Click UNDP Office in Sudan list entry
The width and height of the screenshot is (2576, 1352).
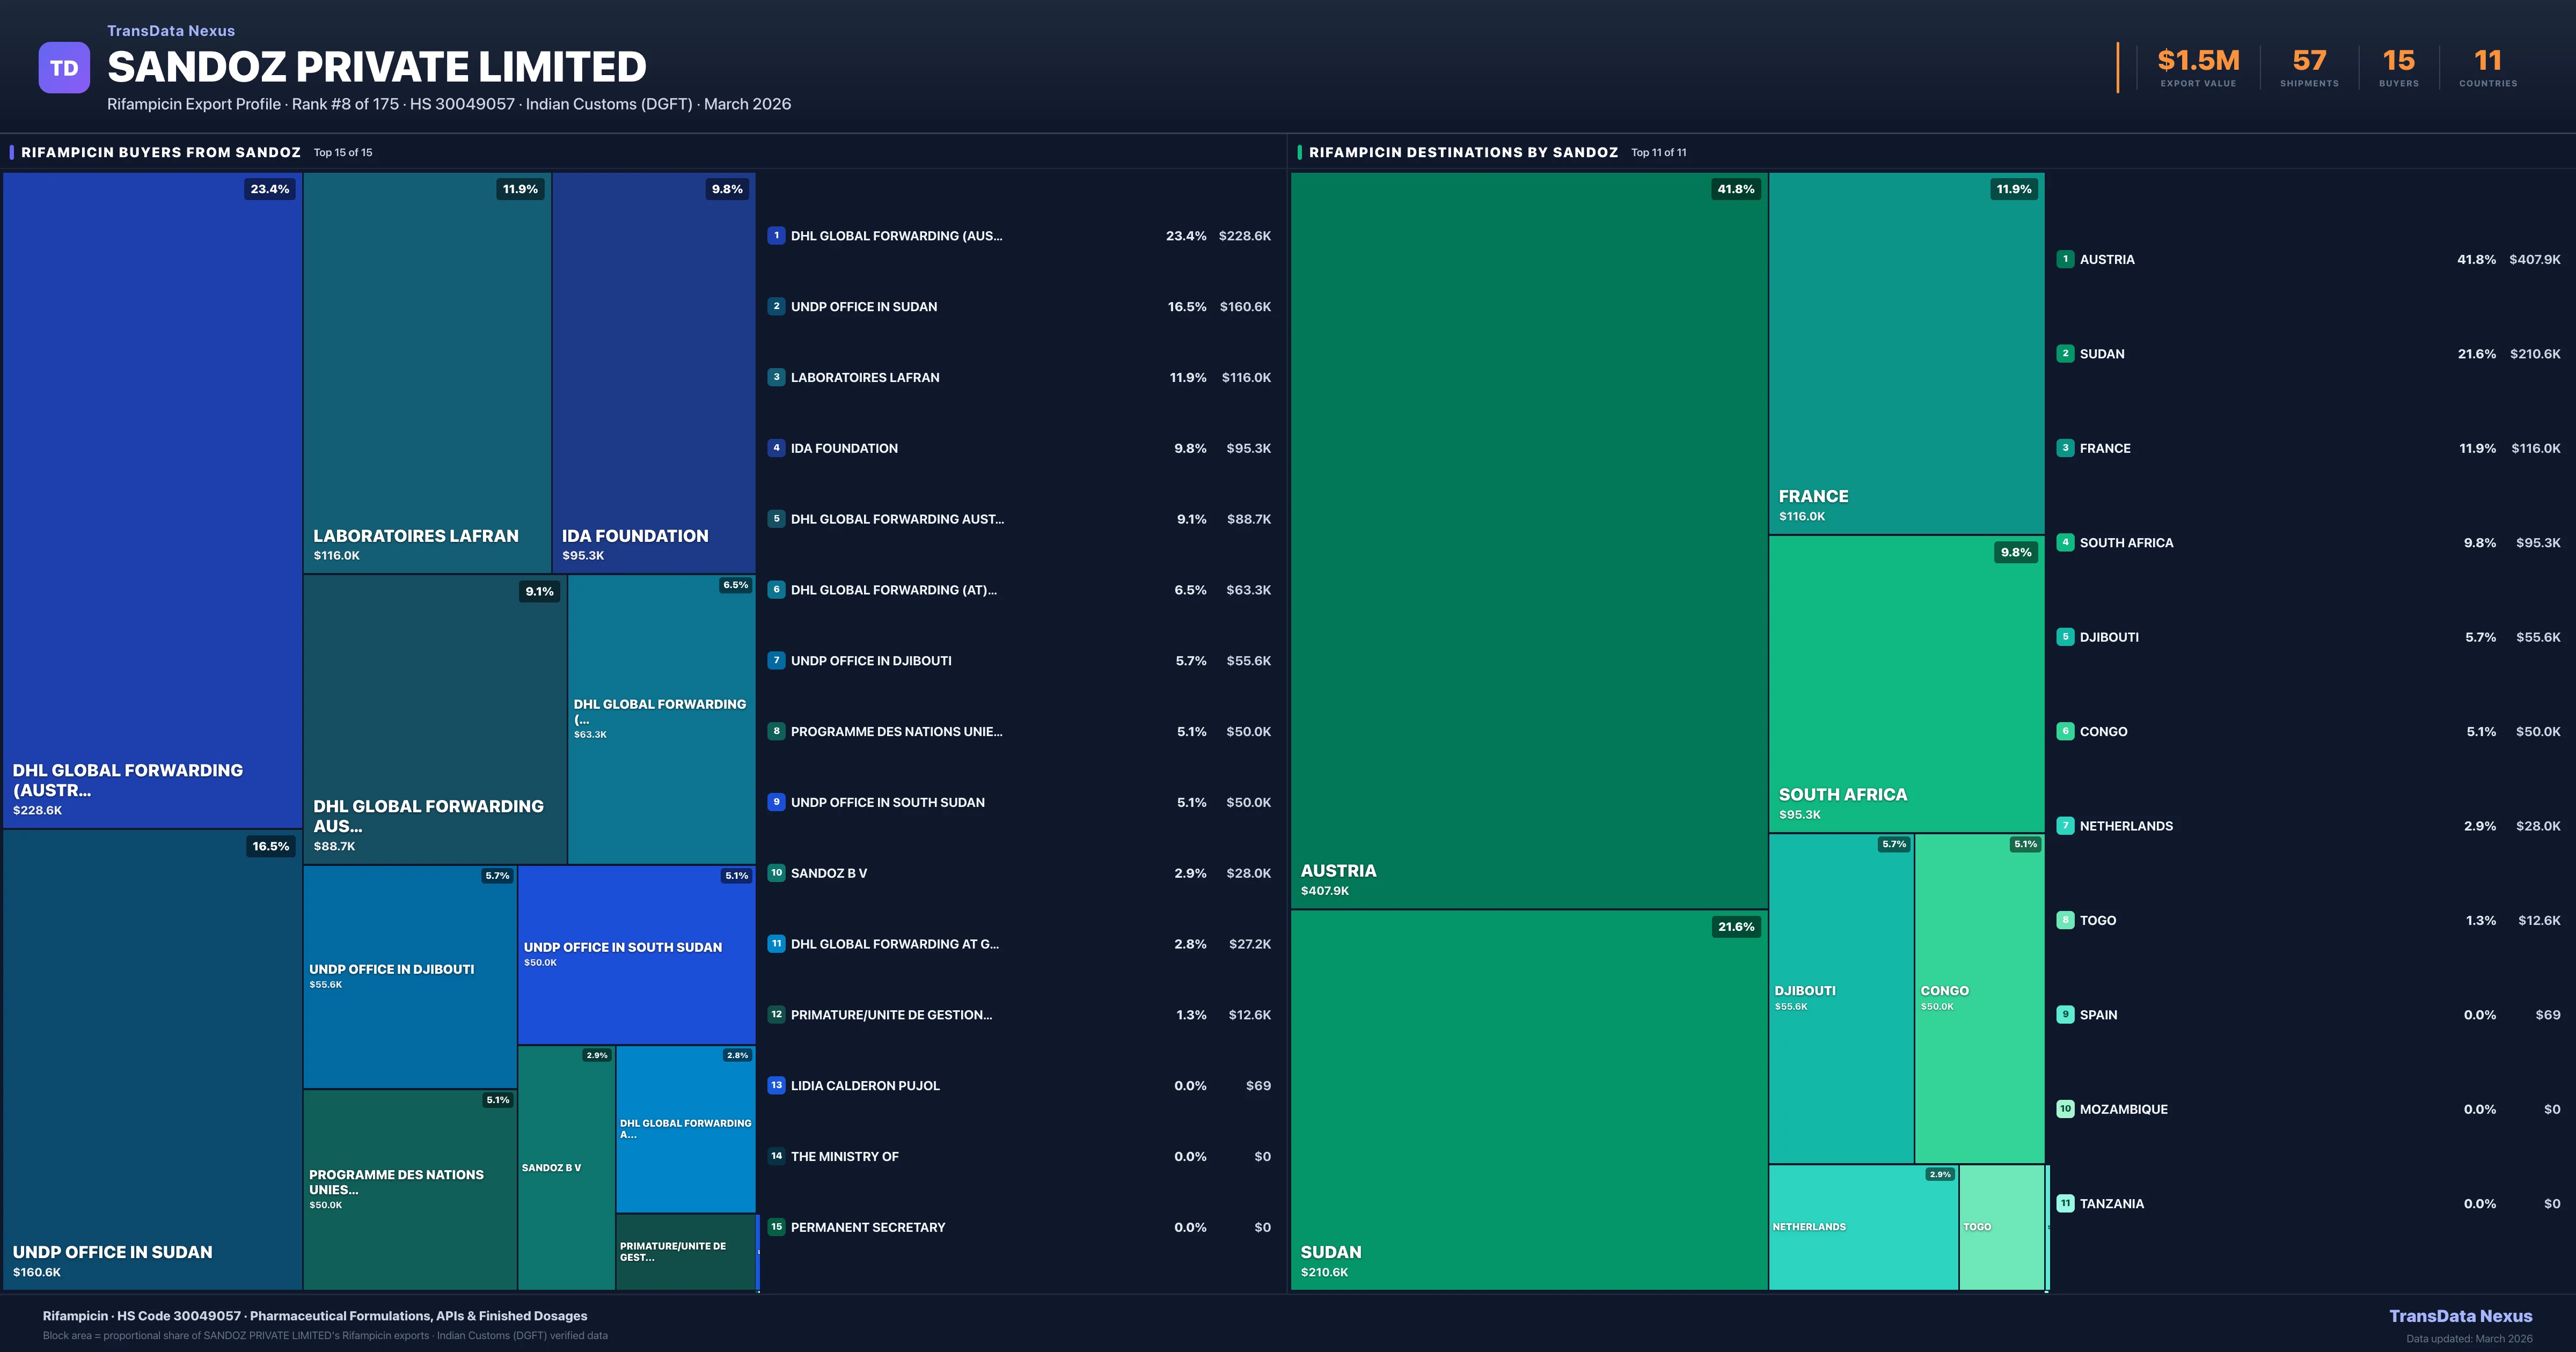pos(864,307)
